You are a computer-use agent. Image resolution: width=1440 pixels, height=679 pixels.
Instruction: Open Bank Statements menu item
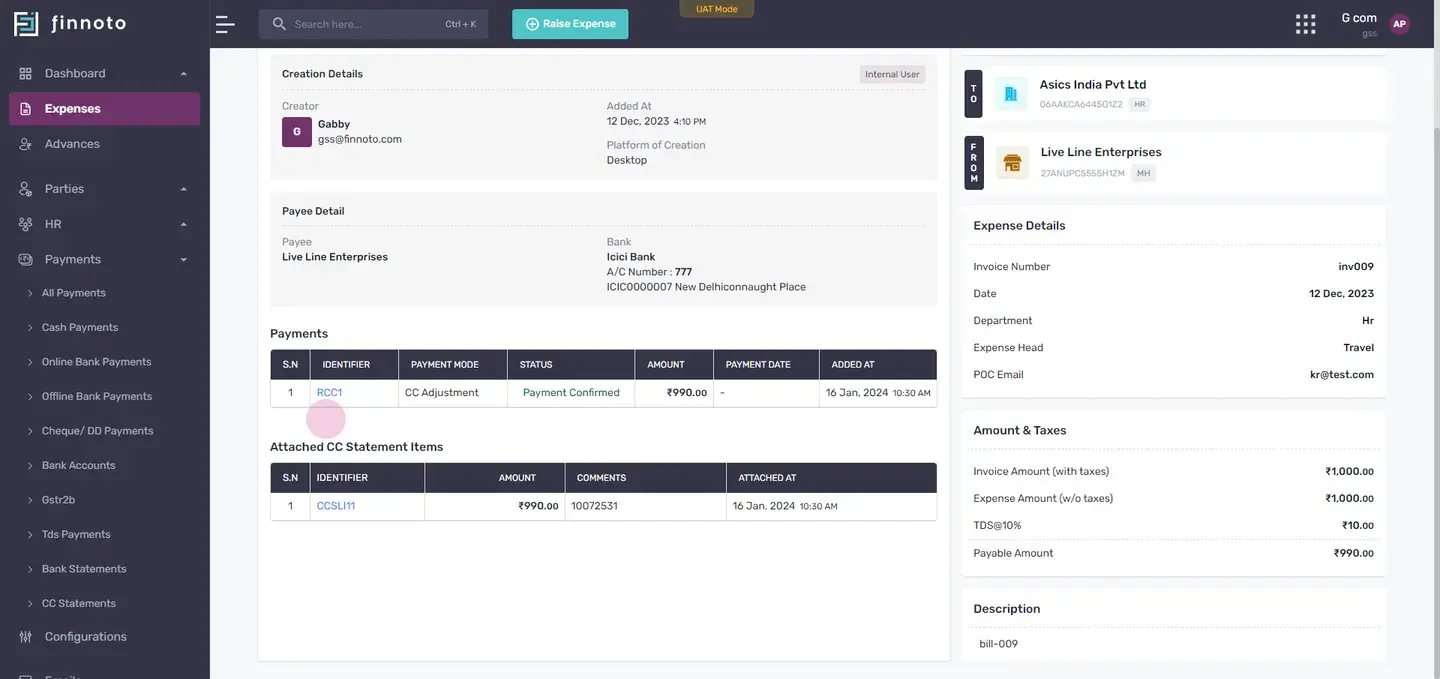(84, 569)
